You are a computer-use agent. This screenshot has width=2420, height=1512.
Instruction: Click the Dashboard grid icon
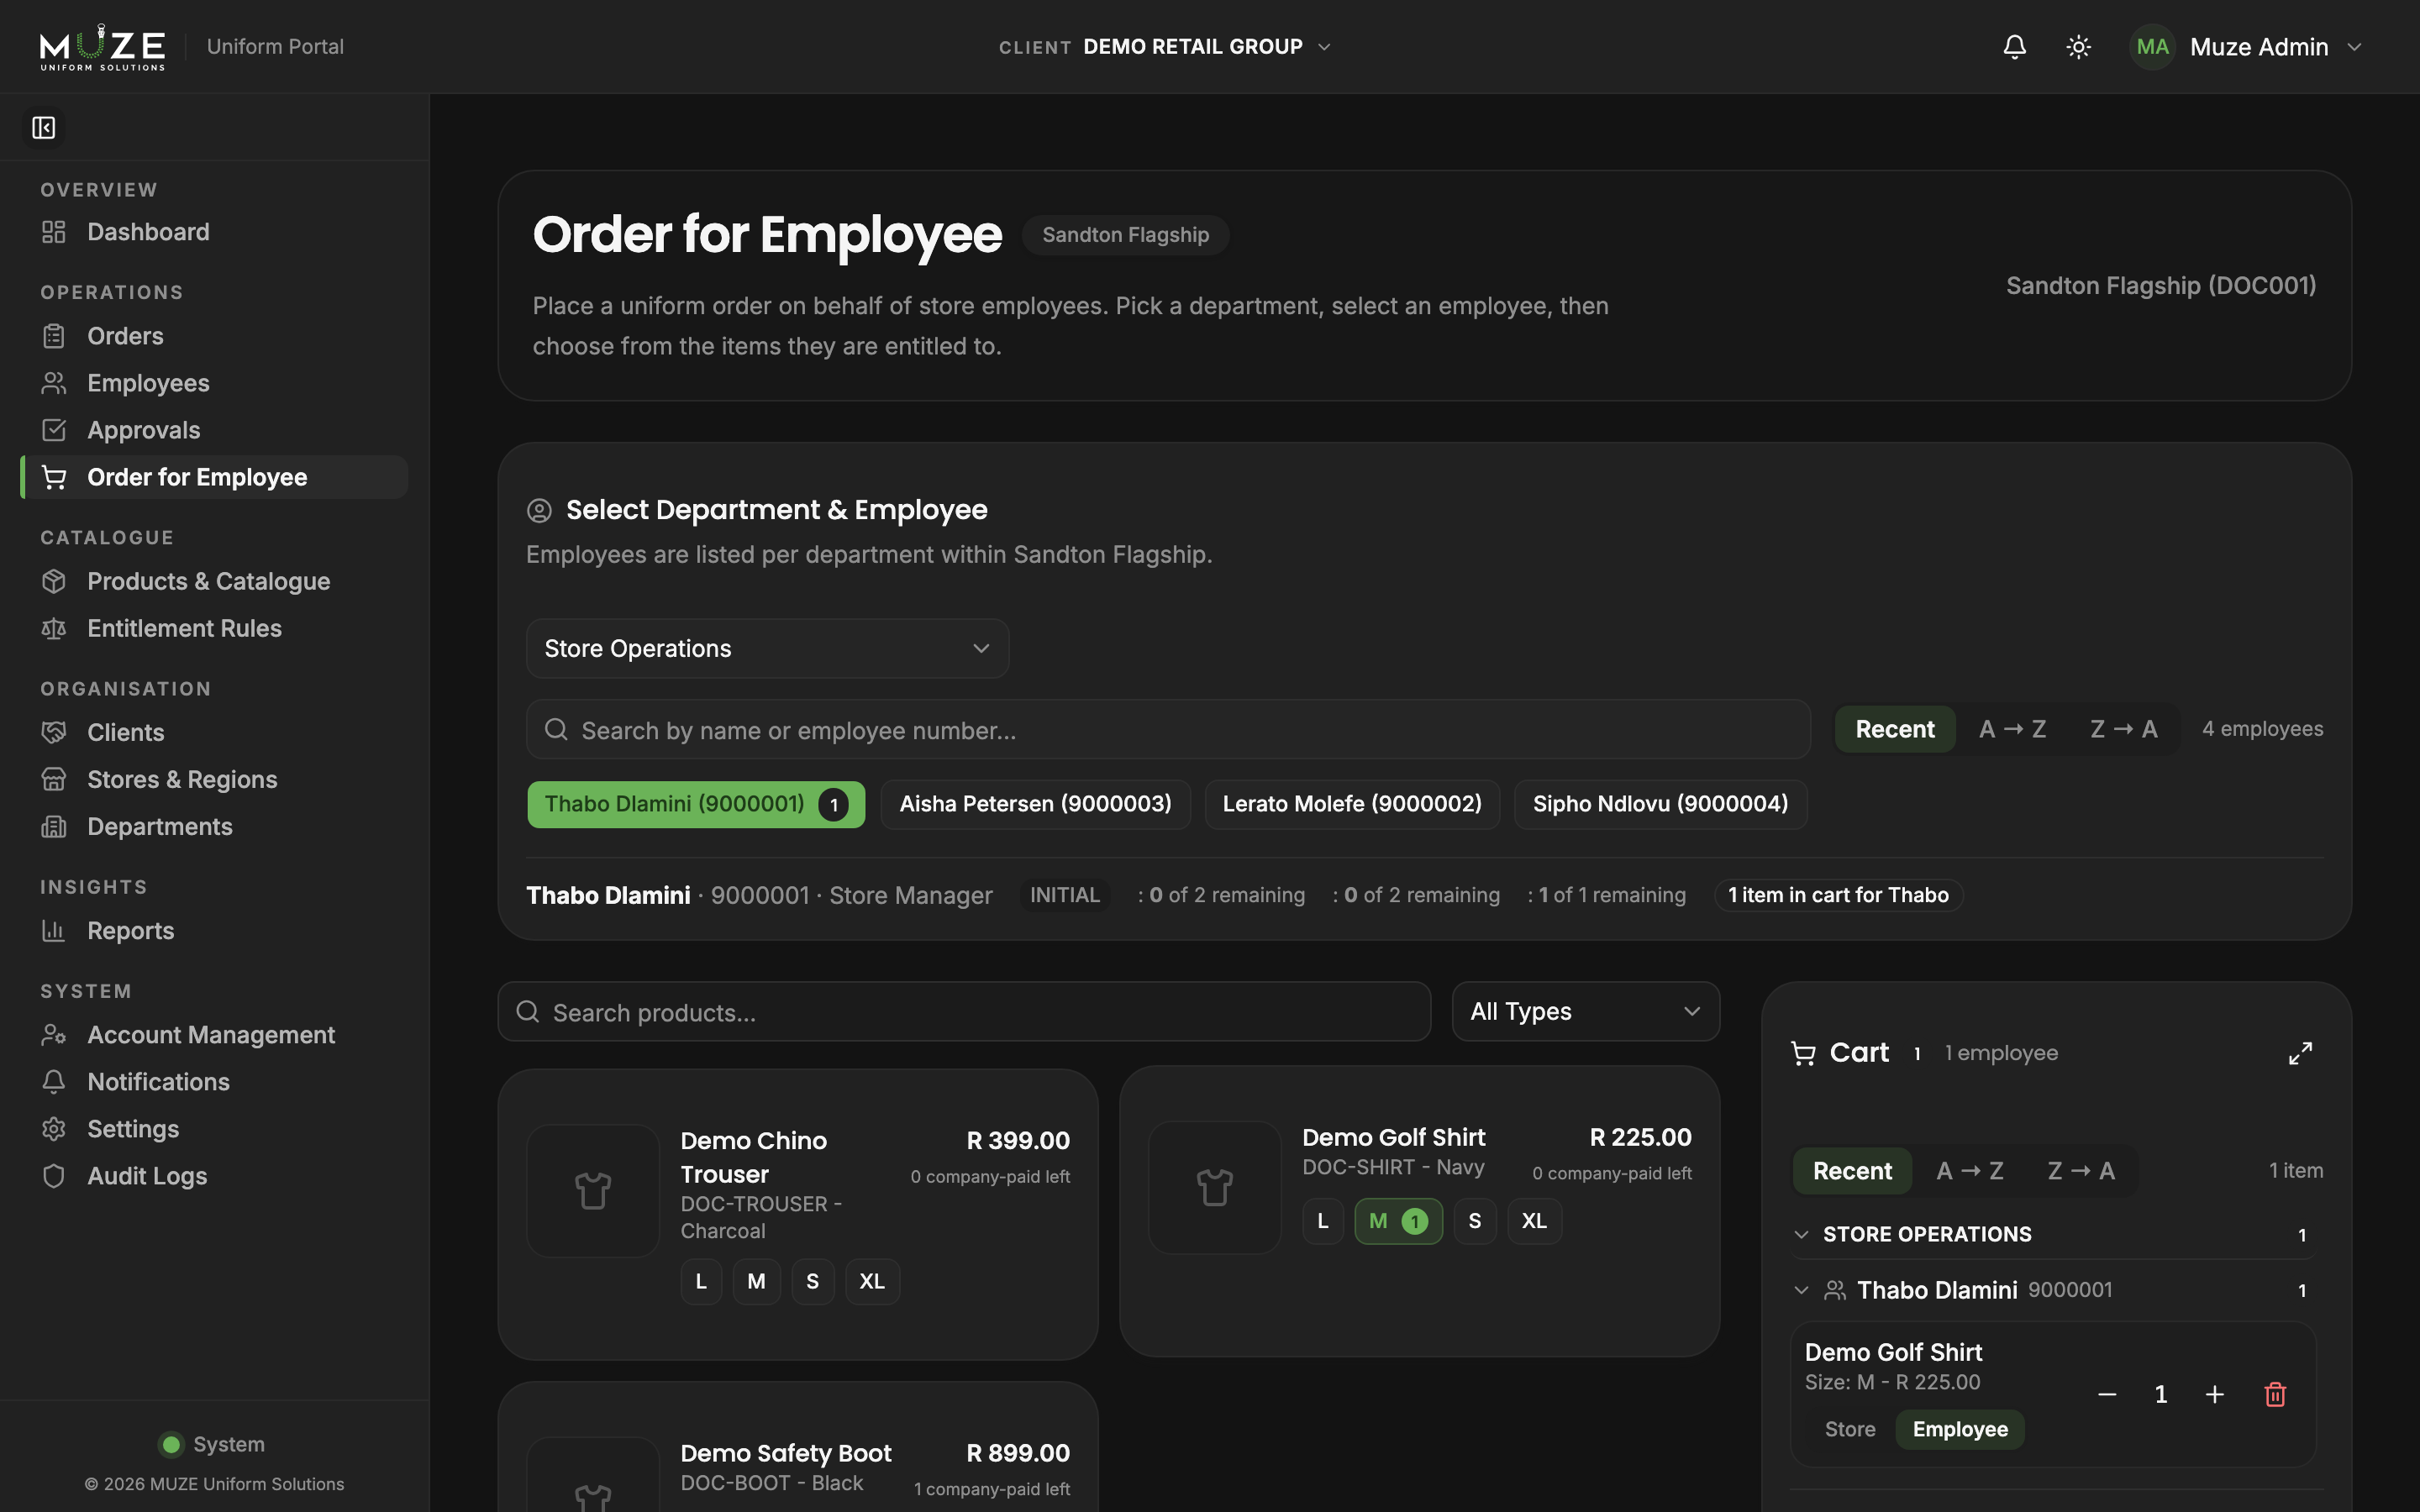[x=54, y=232]
